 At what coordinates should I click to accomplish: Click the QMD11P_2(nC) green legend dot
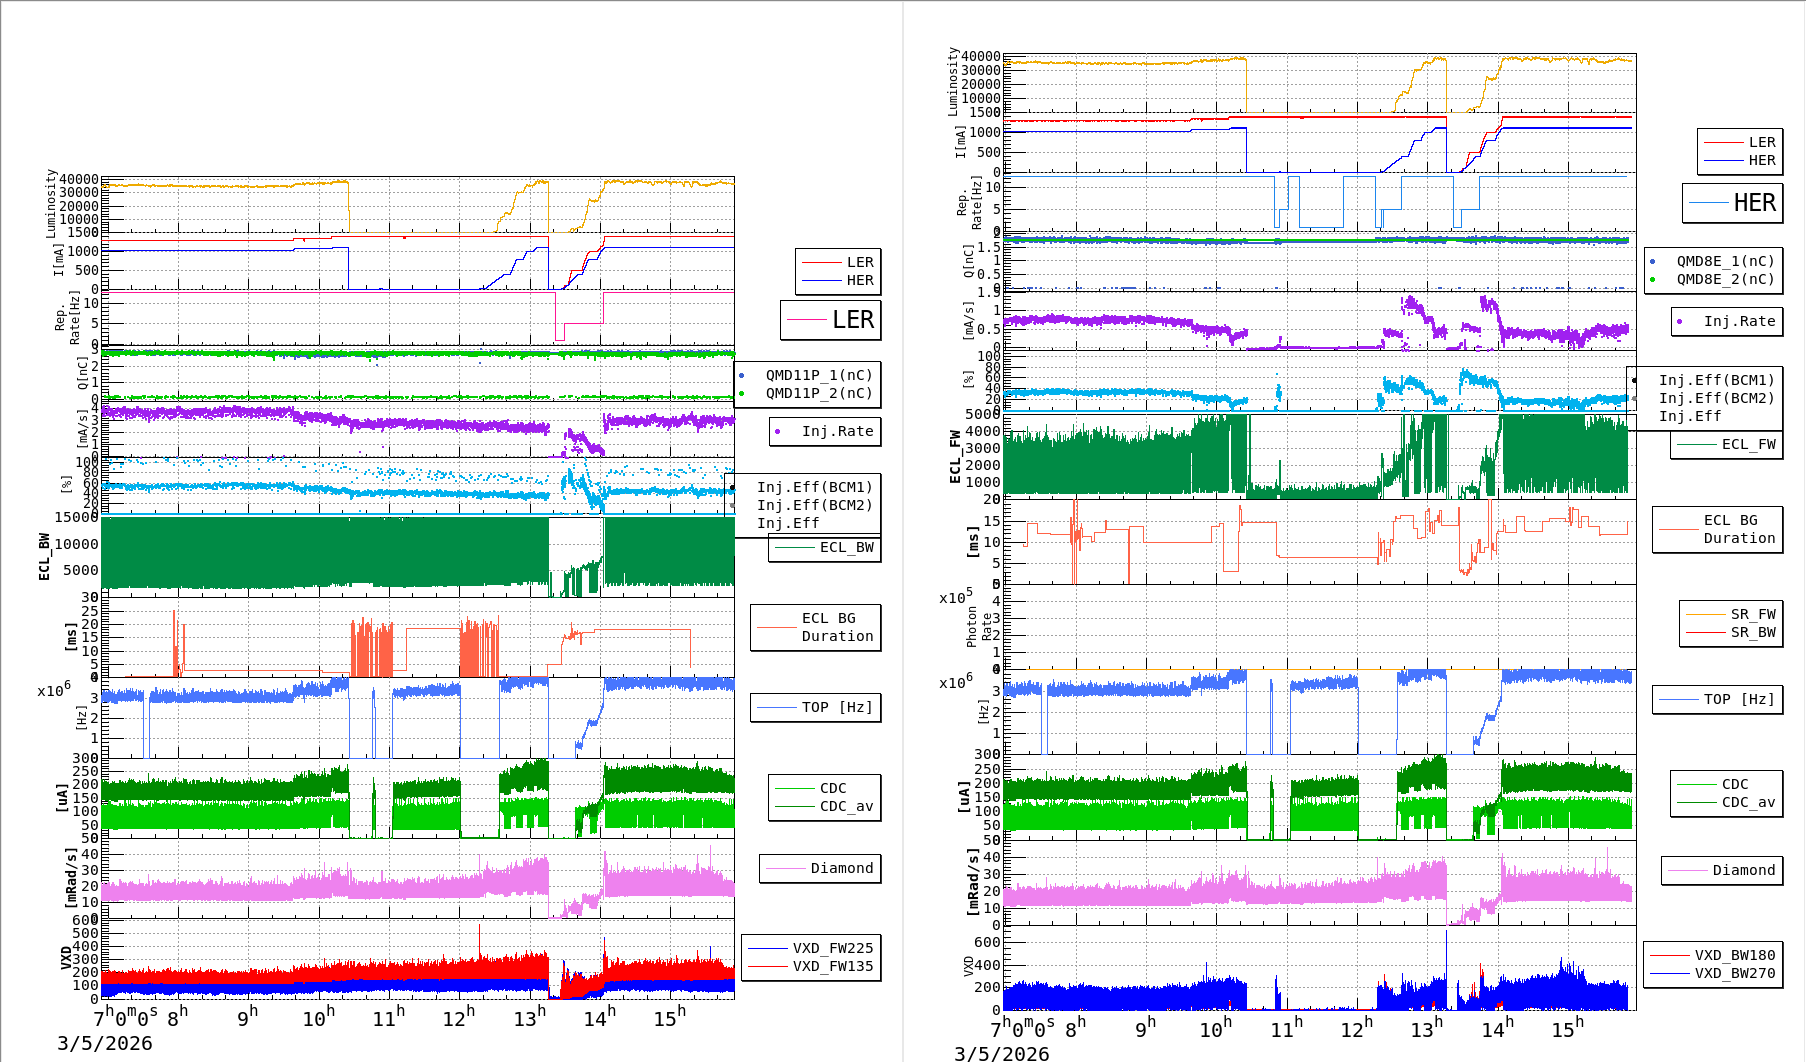pos(741,393)
